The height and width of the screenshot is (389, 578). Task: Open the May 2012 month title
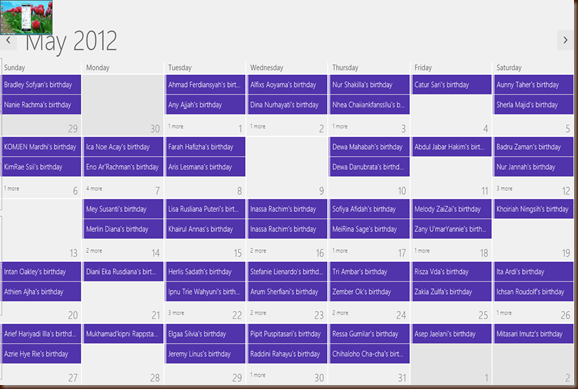click(71, 41)
